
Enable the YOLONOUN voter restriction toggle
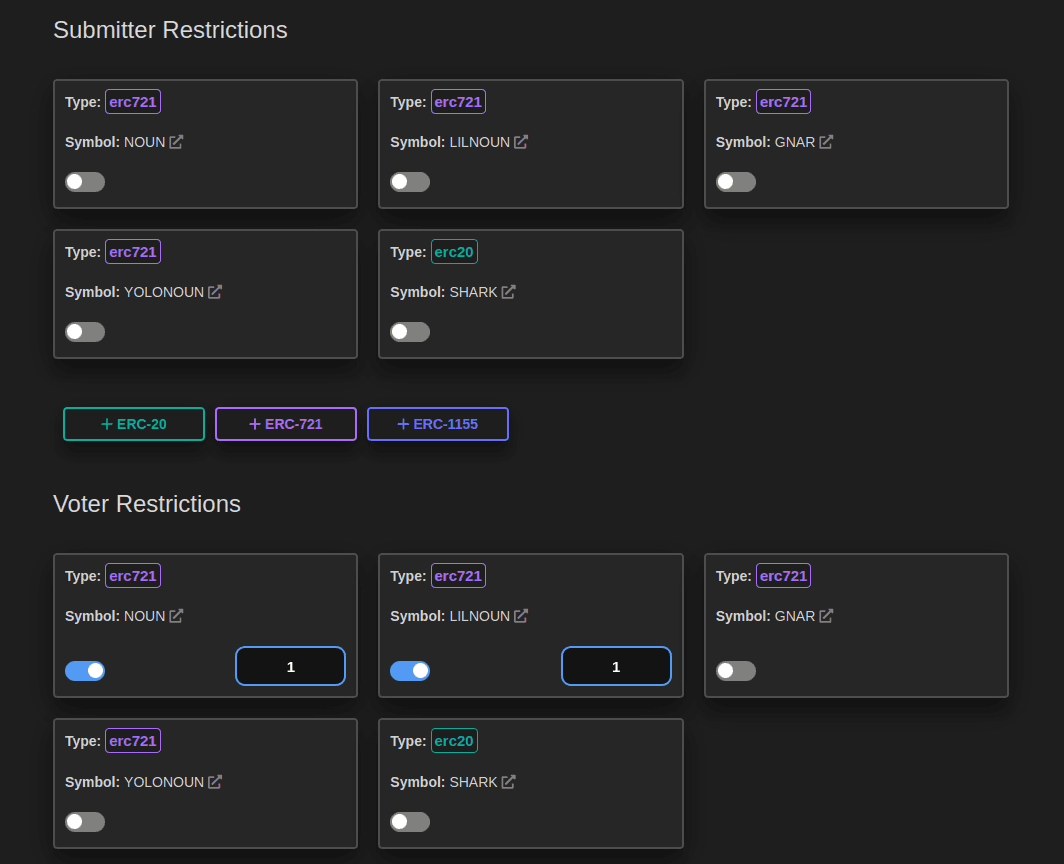click(x=85, y=822)
